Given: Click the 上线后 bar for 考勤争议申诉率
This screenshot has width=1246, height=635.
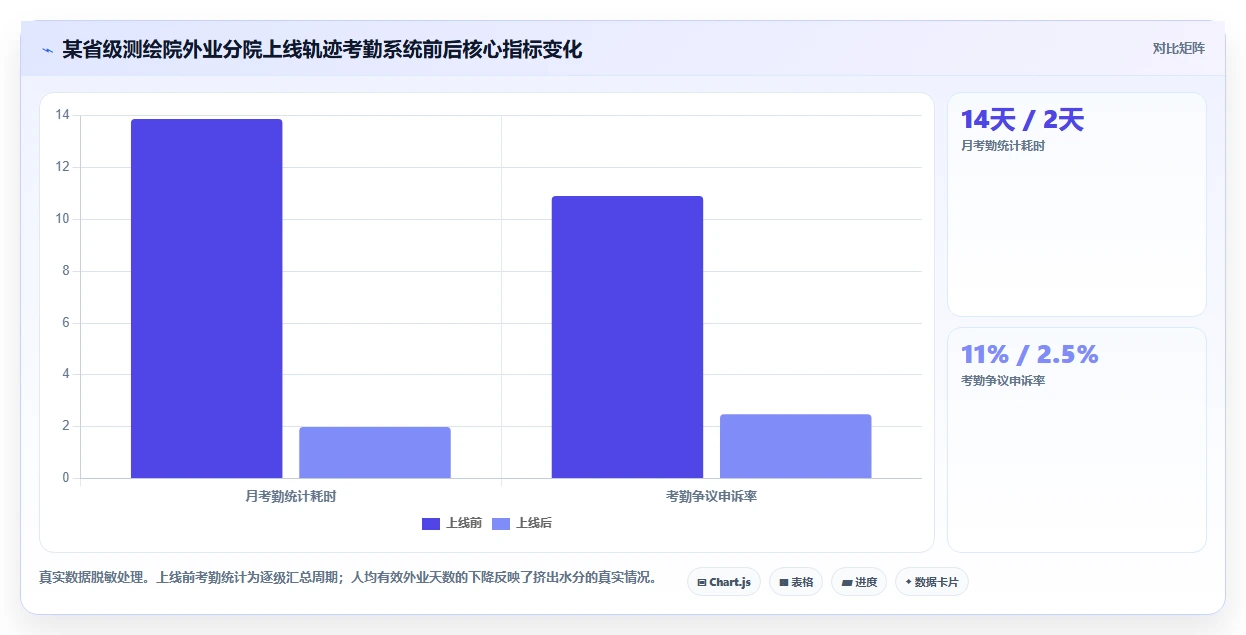Looking at the screenshot, I should [x=796, y=446].
